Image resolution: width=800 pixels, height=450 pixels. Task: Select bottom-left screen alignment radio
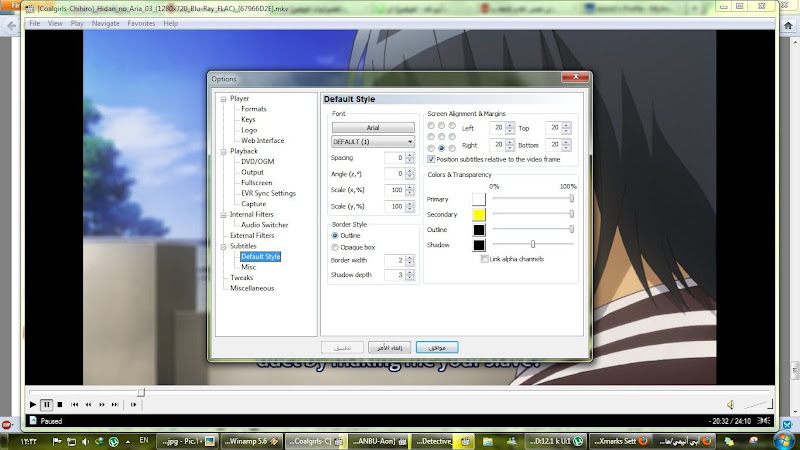pyautogui.click(x=431, y=148)
